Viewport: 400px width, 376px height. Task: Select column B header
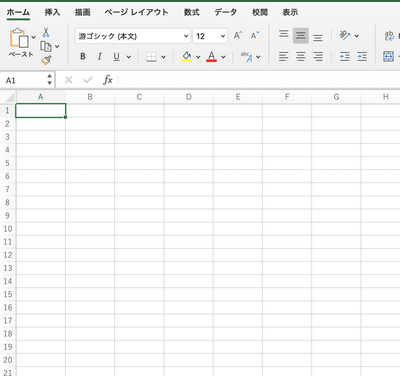click(x=90, y=97)
